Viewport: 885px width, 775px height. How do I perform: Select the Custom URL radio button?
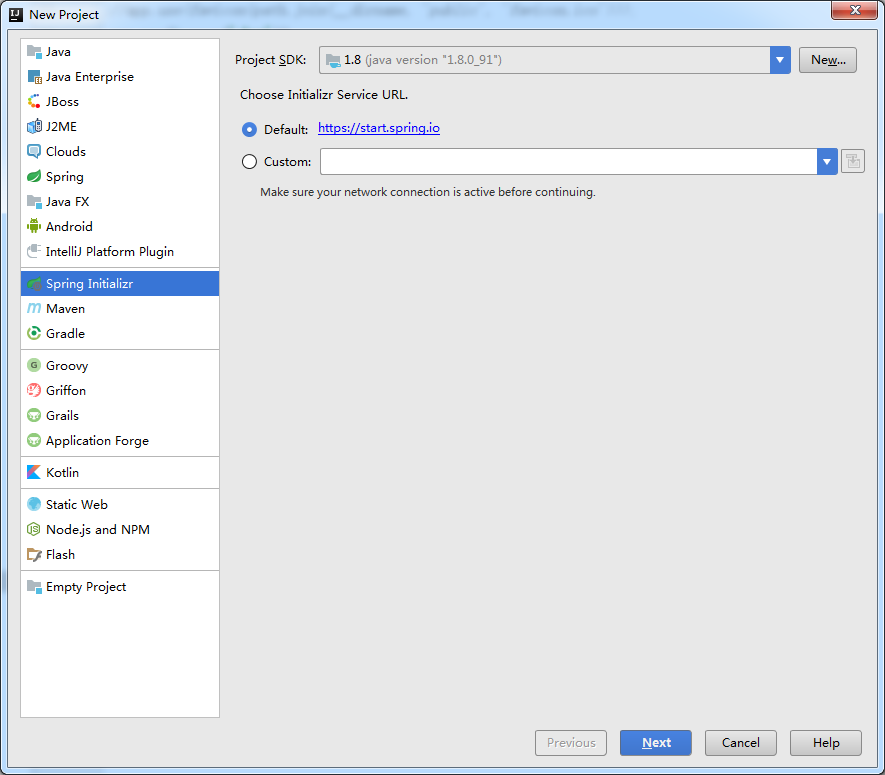coord(249,162)
